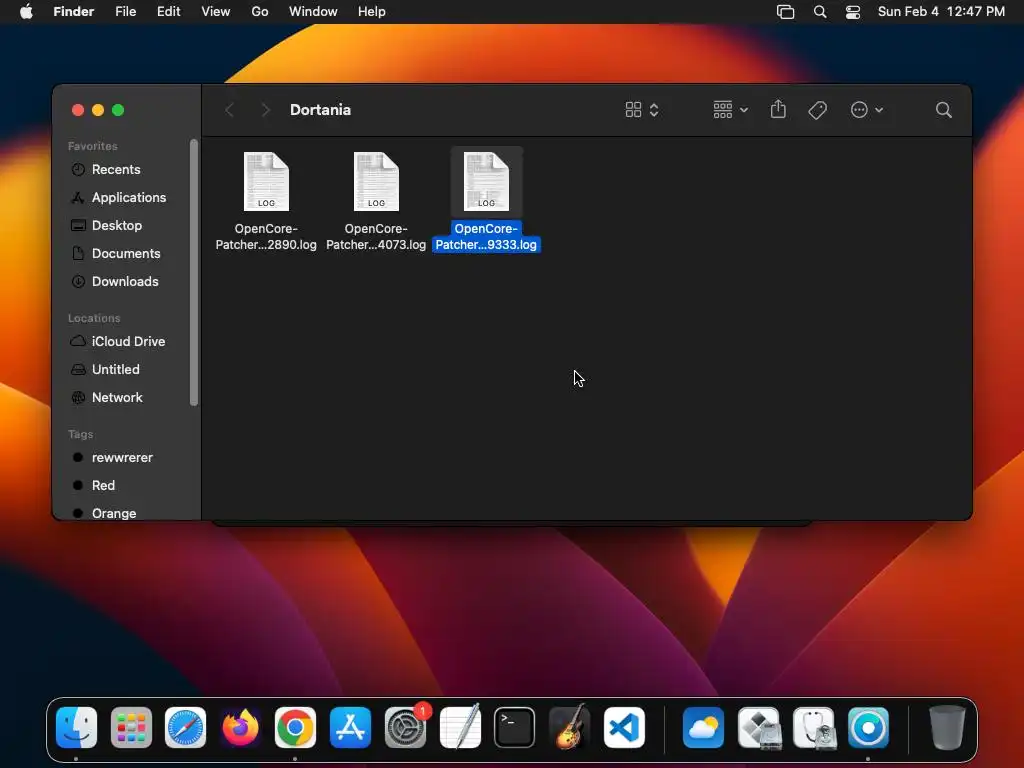The height and width of the screenshot is (768, 1024).
Task: Open the Group by dropdown
Action: pyautogui.click(x=730, y=110)
